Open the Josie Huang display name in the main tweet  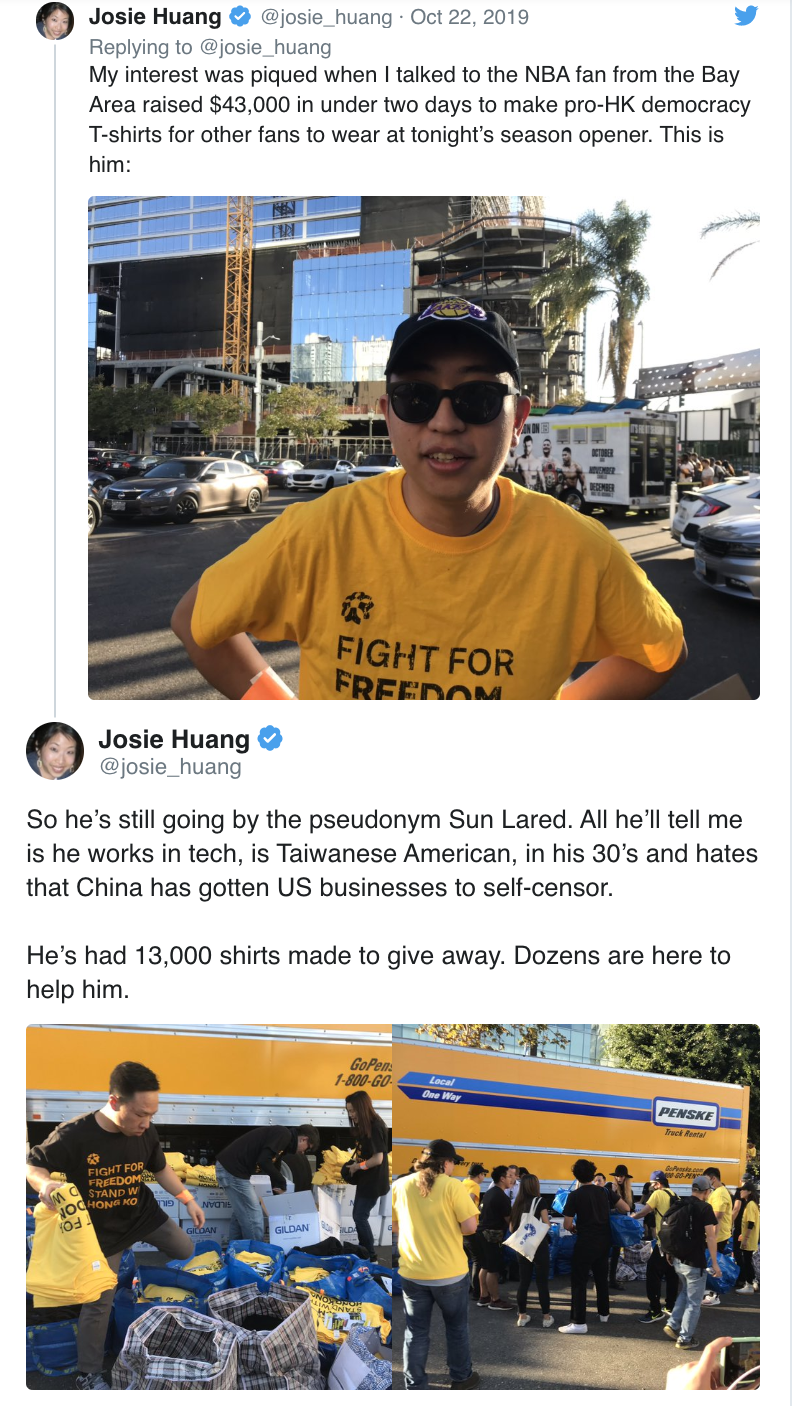174,739
